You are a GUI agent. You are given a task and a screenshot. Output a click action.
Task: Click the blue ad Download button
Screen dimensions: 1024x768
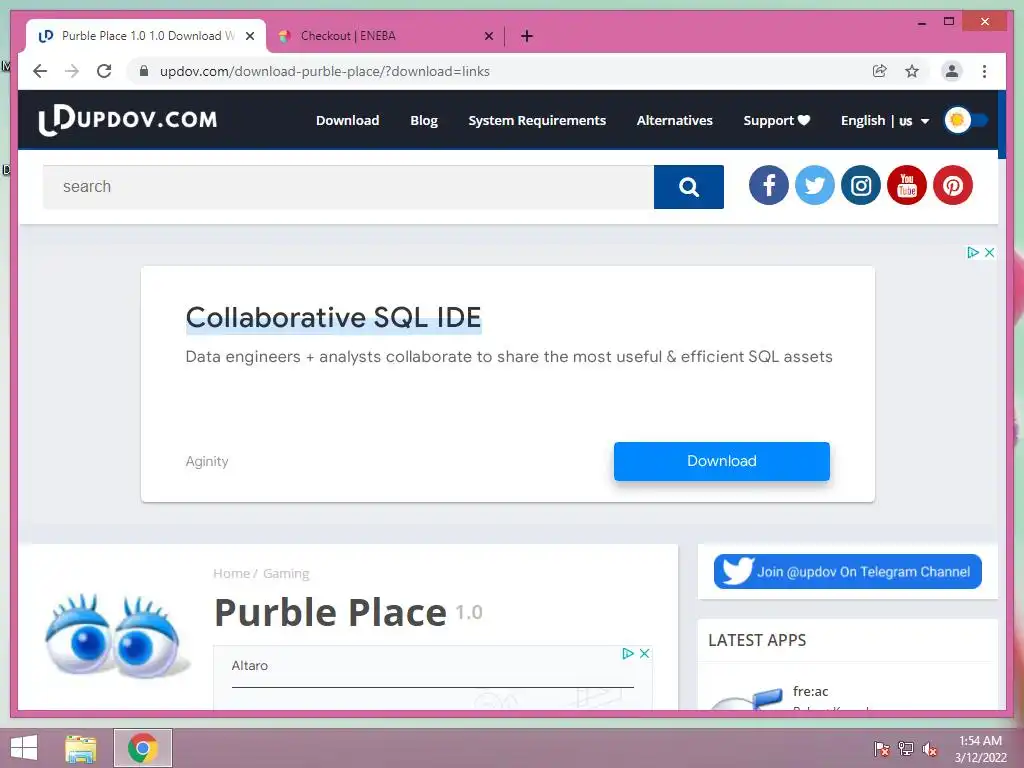tap(722, 461)
